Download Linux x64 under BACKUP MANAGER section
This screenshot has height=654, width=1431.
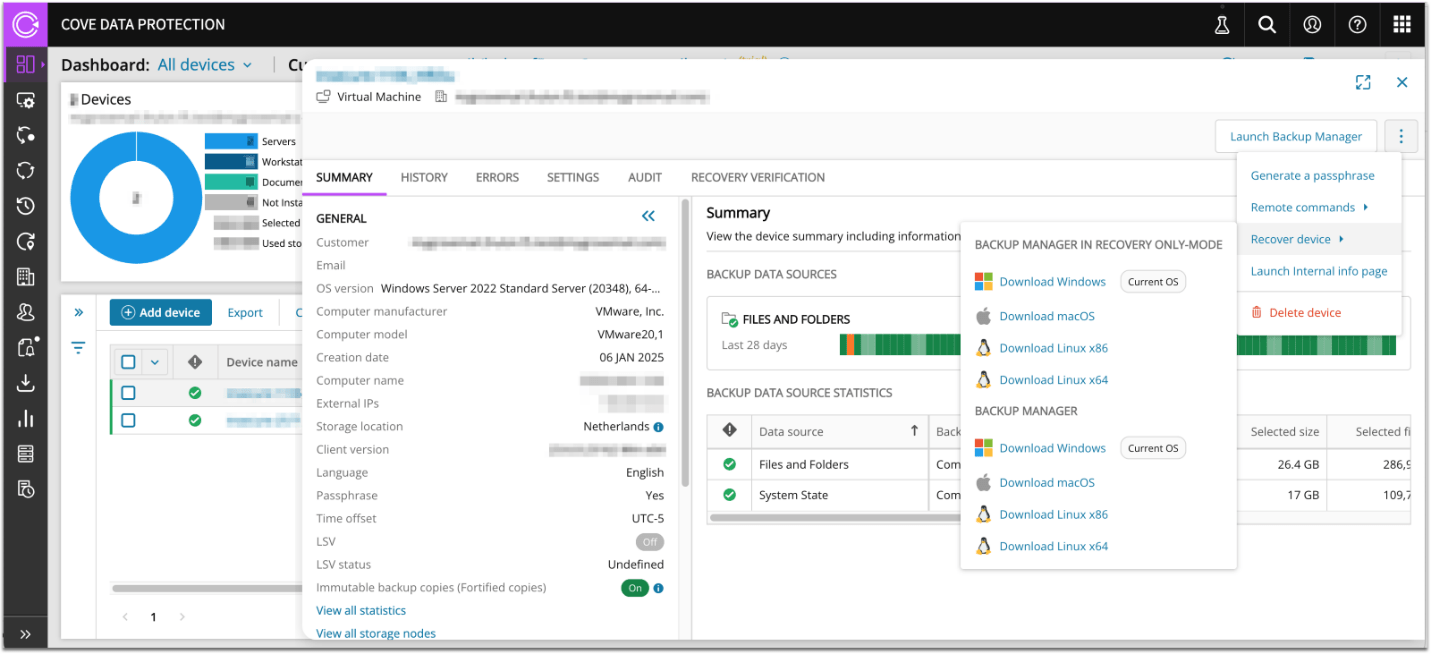[x=1053, y=546]
